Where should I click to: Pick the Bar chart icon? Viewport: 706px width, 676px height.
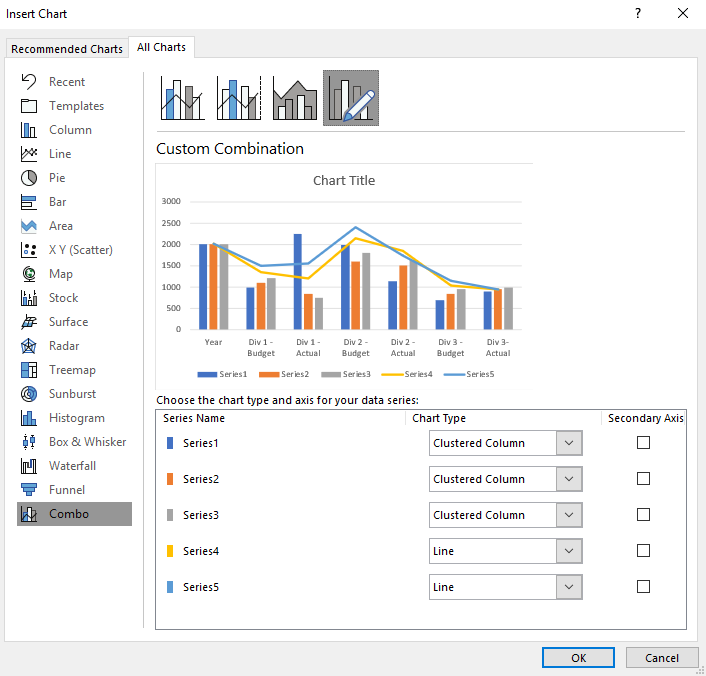[29, 202]
